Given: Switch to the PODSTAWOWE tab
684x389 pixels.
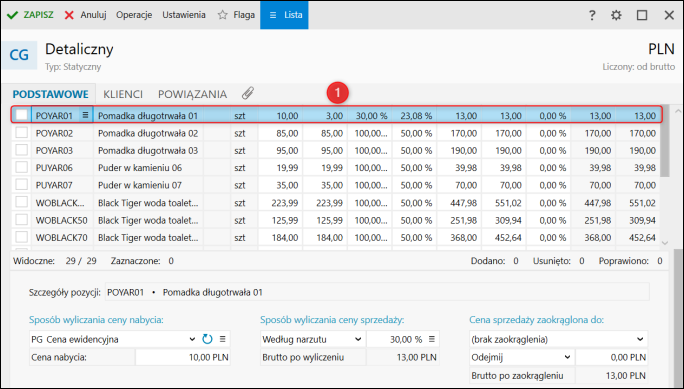Looking at the screenshot, I should click(50, 94).
